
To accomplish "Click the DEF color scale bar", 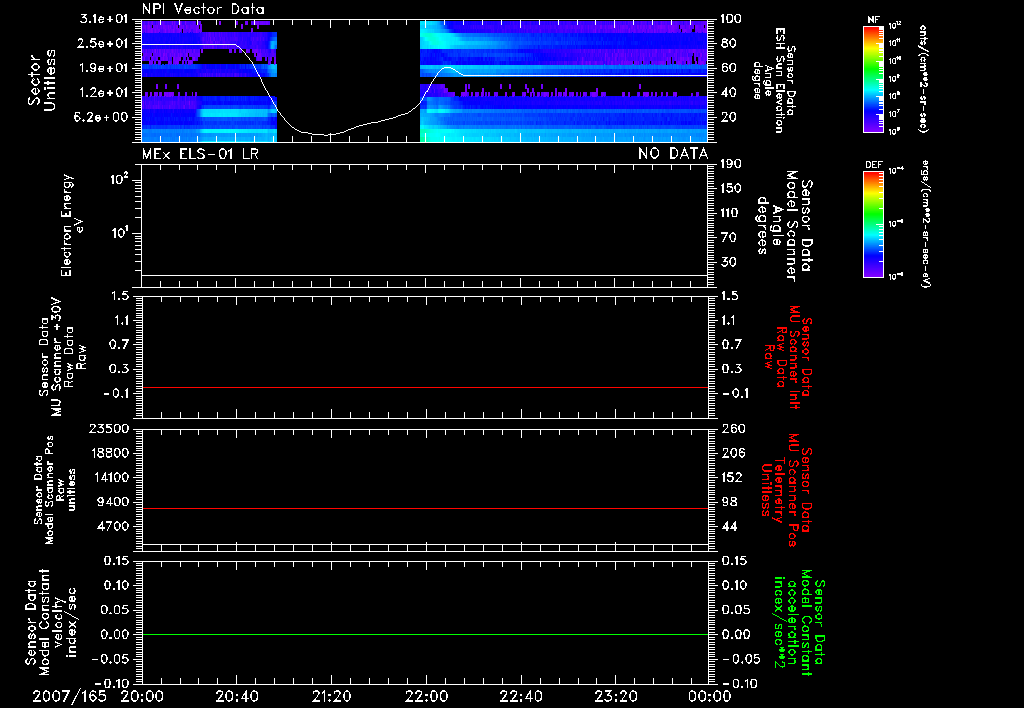I will coord(873,223).
